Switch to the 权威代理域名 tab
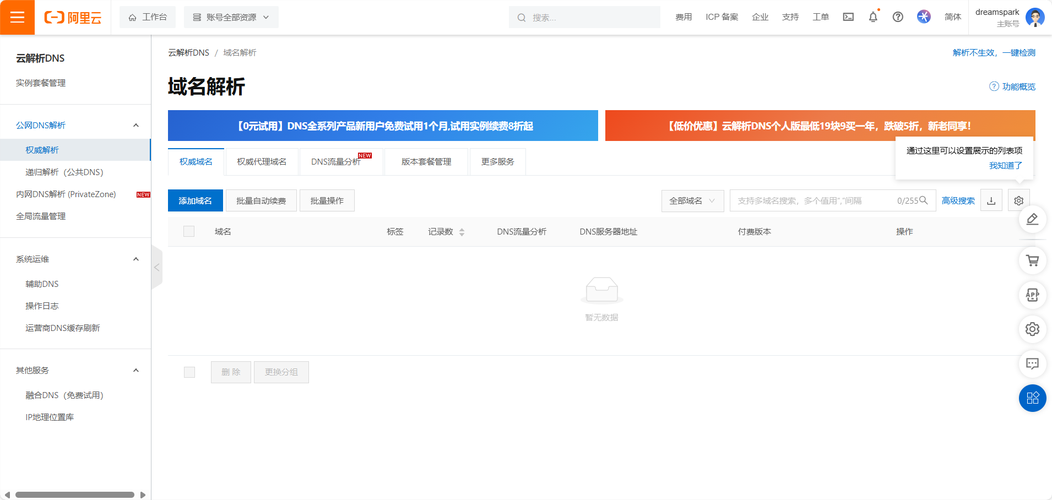 click(262, 162)
